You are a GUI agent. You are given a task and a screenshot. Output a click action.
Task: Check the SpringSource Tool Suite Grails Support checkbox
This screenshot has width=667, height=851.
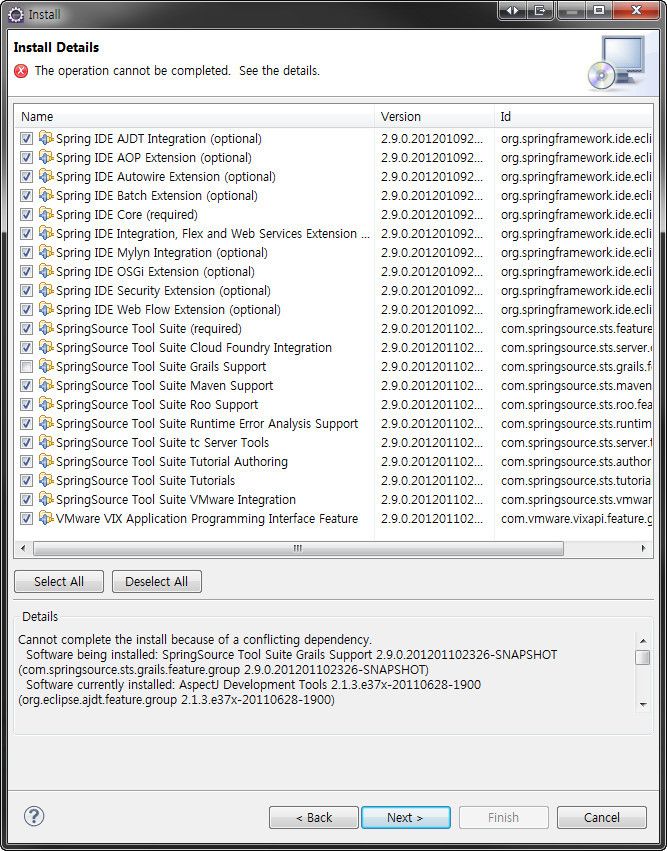click(26, 367)
